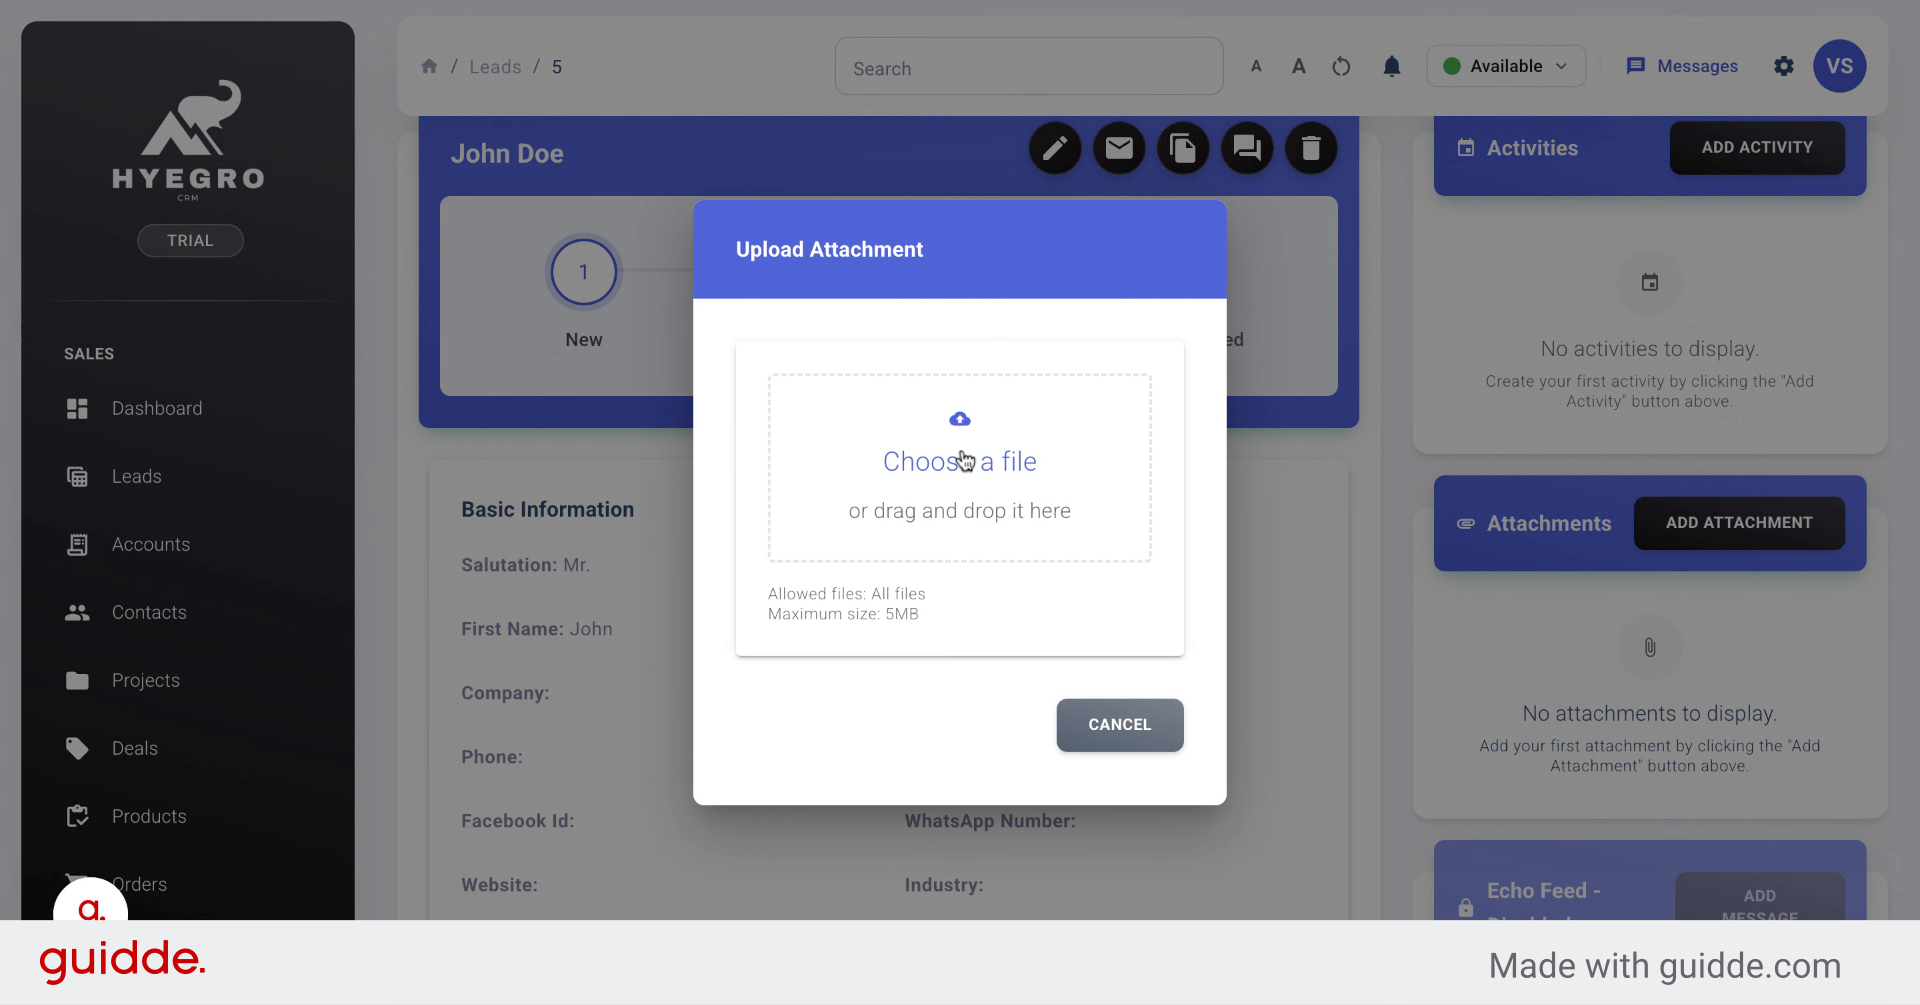Click the Hyegro CRM logo
The width and height of the screenshot is (1920, 1005).
(189, 140)
